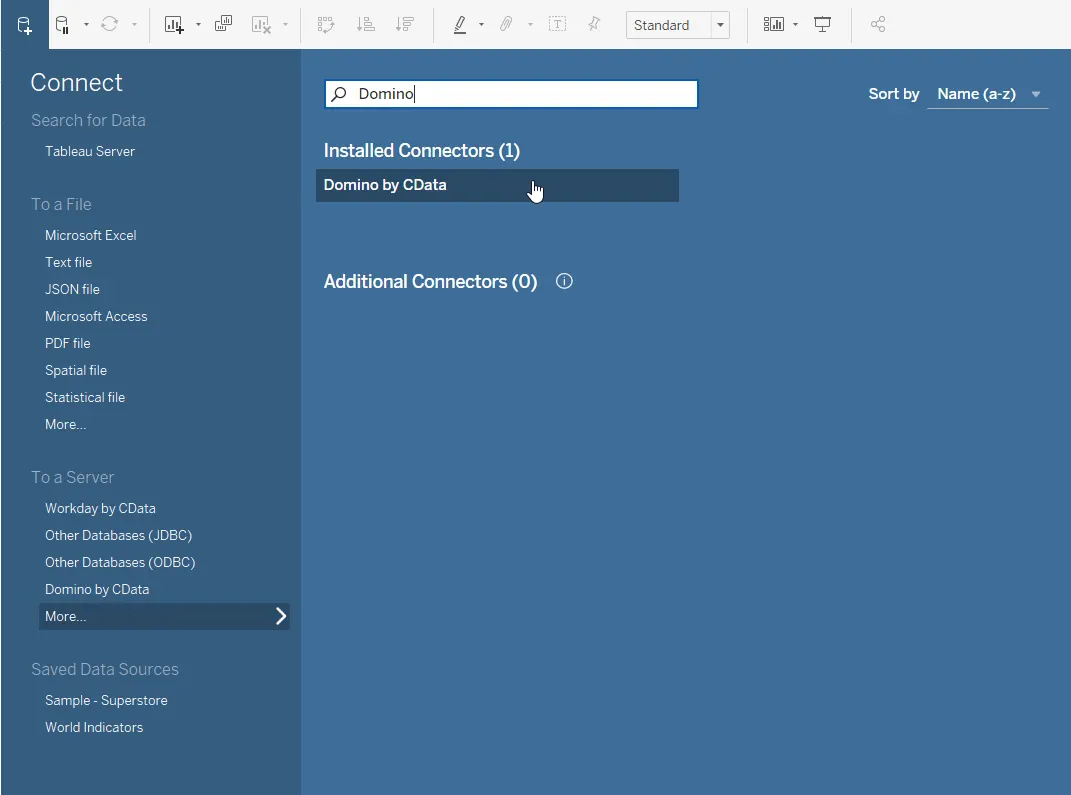
Task: Click the highlight pen icon
Action: pyautogui.click(x=460, y=25)
